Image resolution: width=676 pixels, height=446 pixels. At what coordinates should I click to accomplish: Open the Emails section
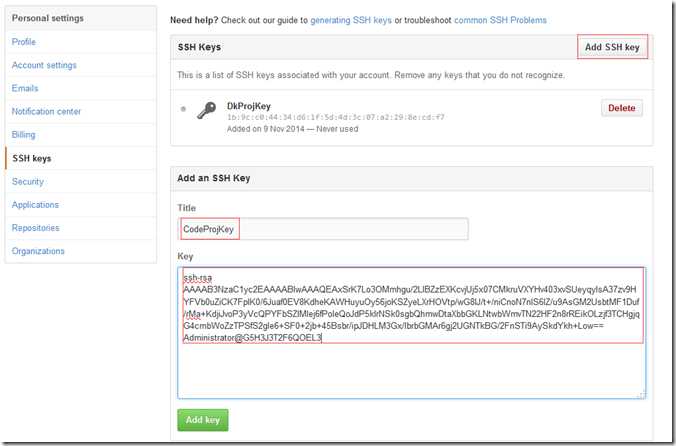25,88
